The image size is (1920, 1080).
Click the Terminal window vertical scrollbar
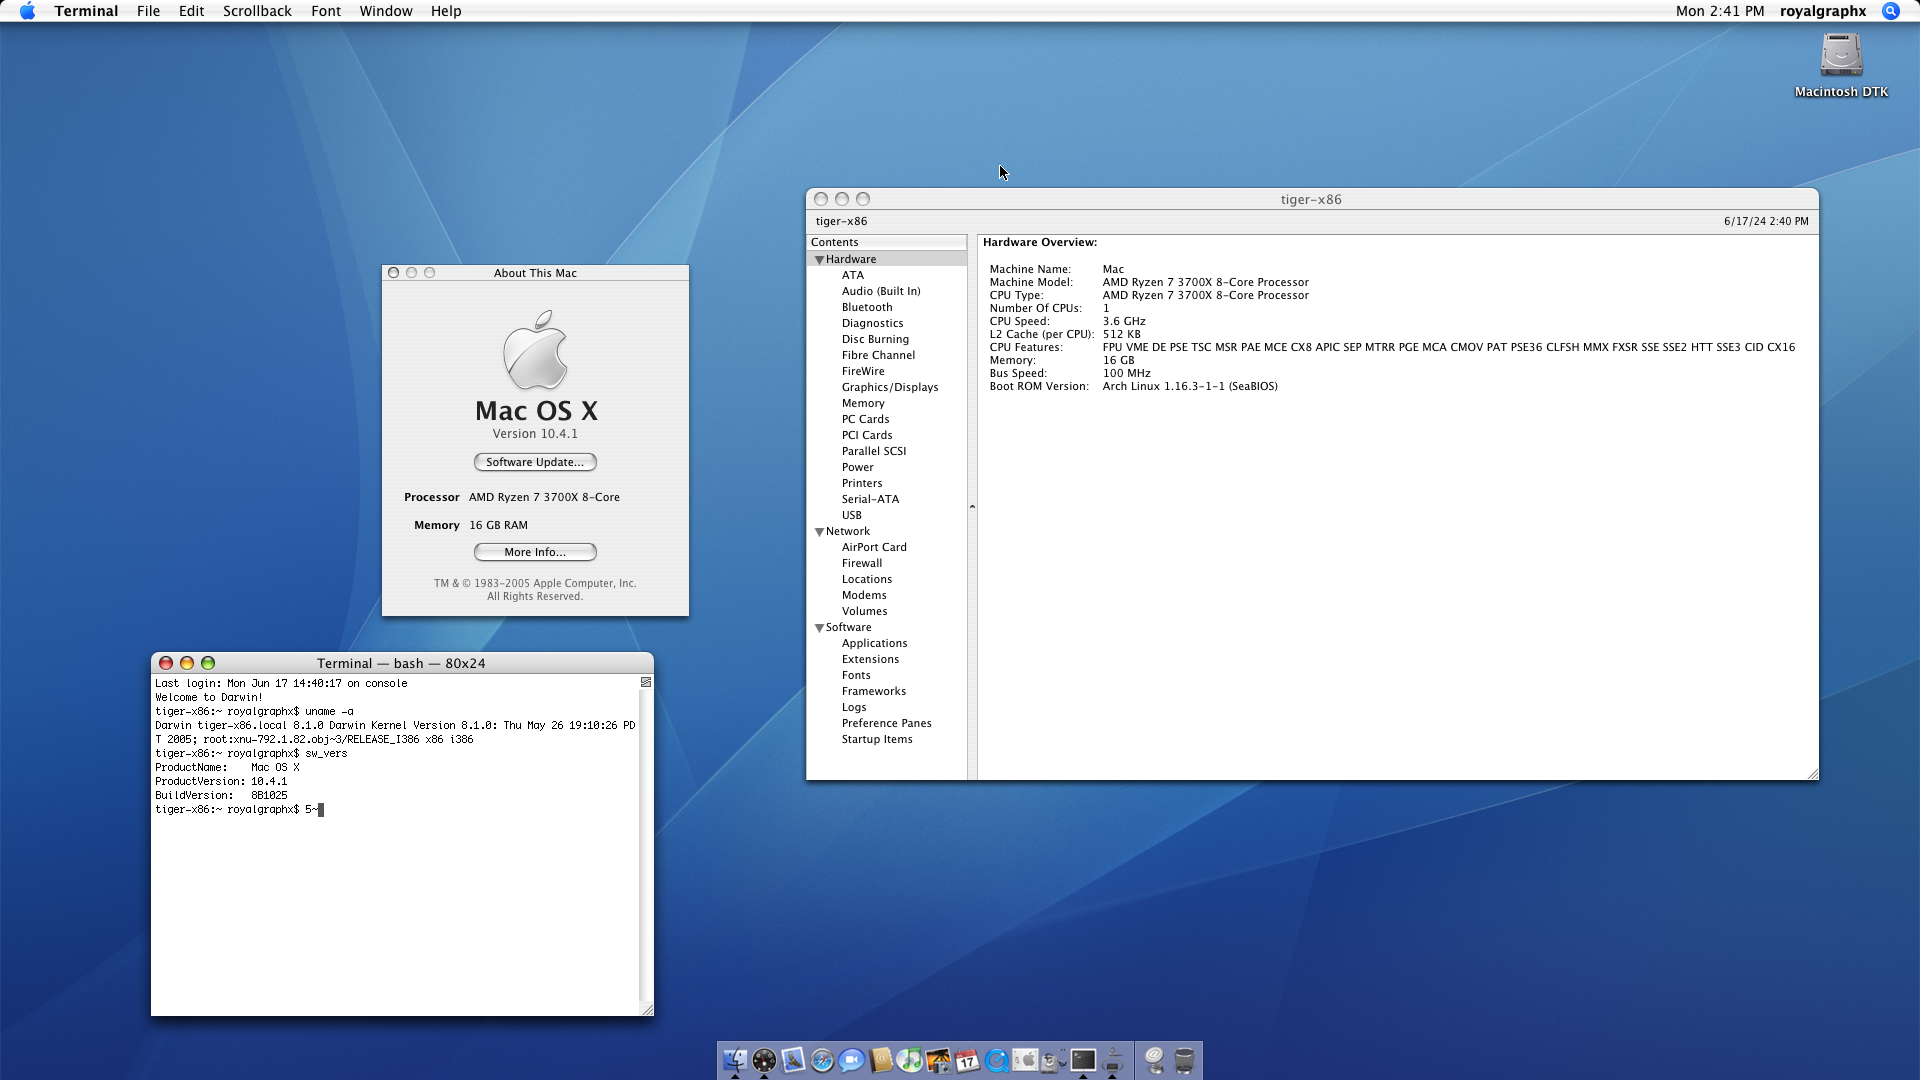pyautogui.click(x=646, y=845)
